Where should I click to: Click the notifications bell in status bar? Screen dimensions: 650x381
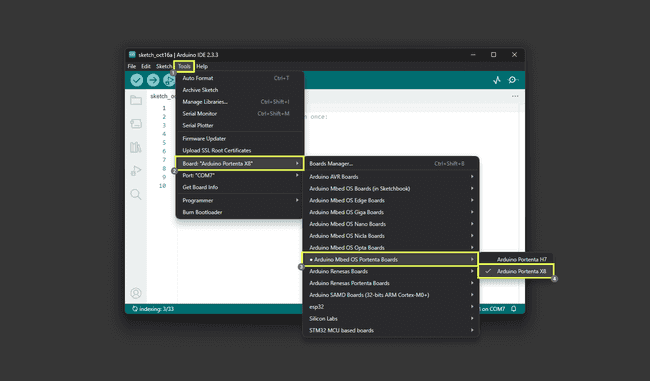coord(514,309)
